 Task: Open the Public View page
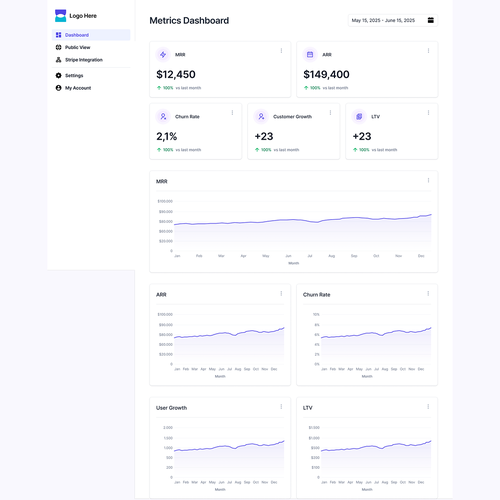91,47
